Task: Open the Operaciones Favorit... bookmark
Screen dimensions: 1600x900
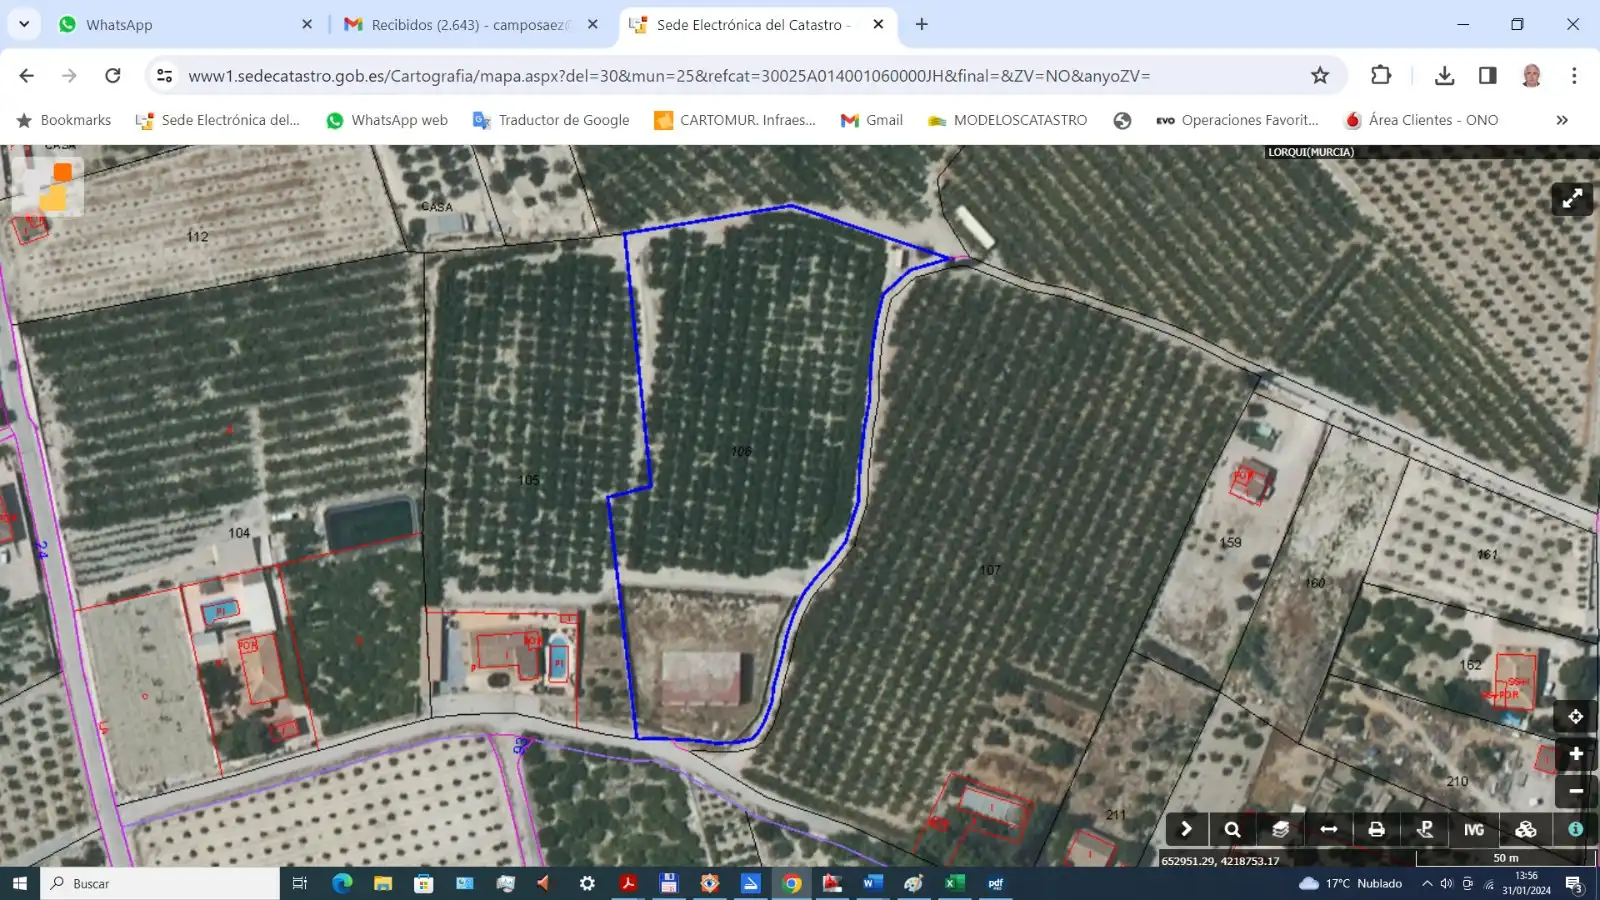Action: (x=1237, y=120)
